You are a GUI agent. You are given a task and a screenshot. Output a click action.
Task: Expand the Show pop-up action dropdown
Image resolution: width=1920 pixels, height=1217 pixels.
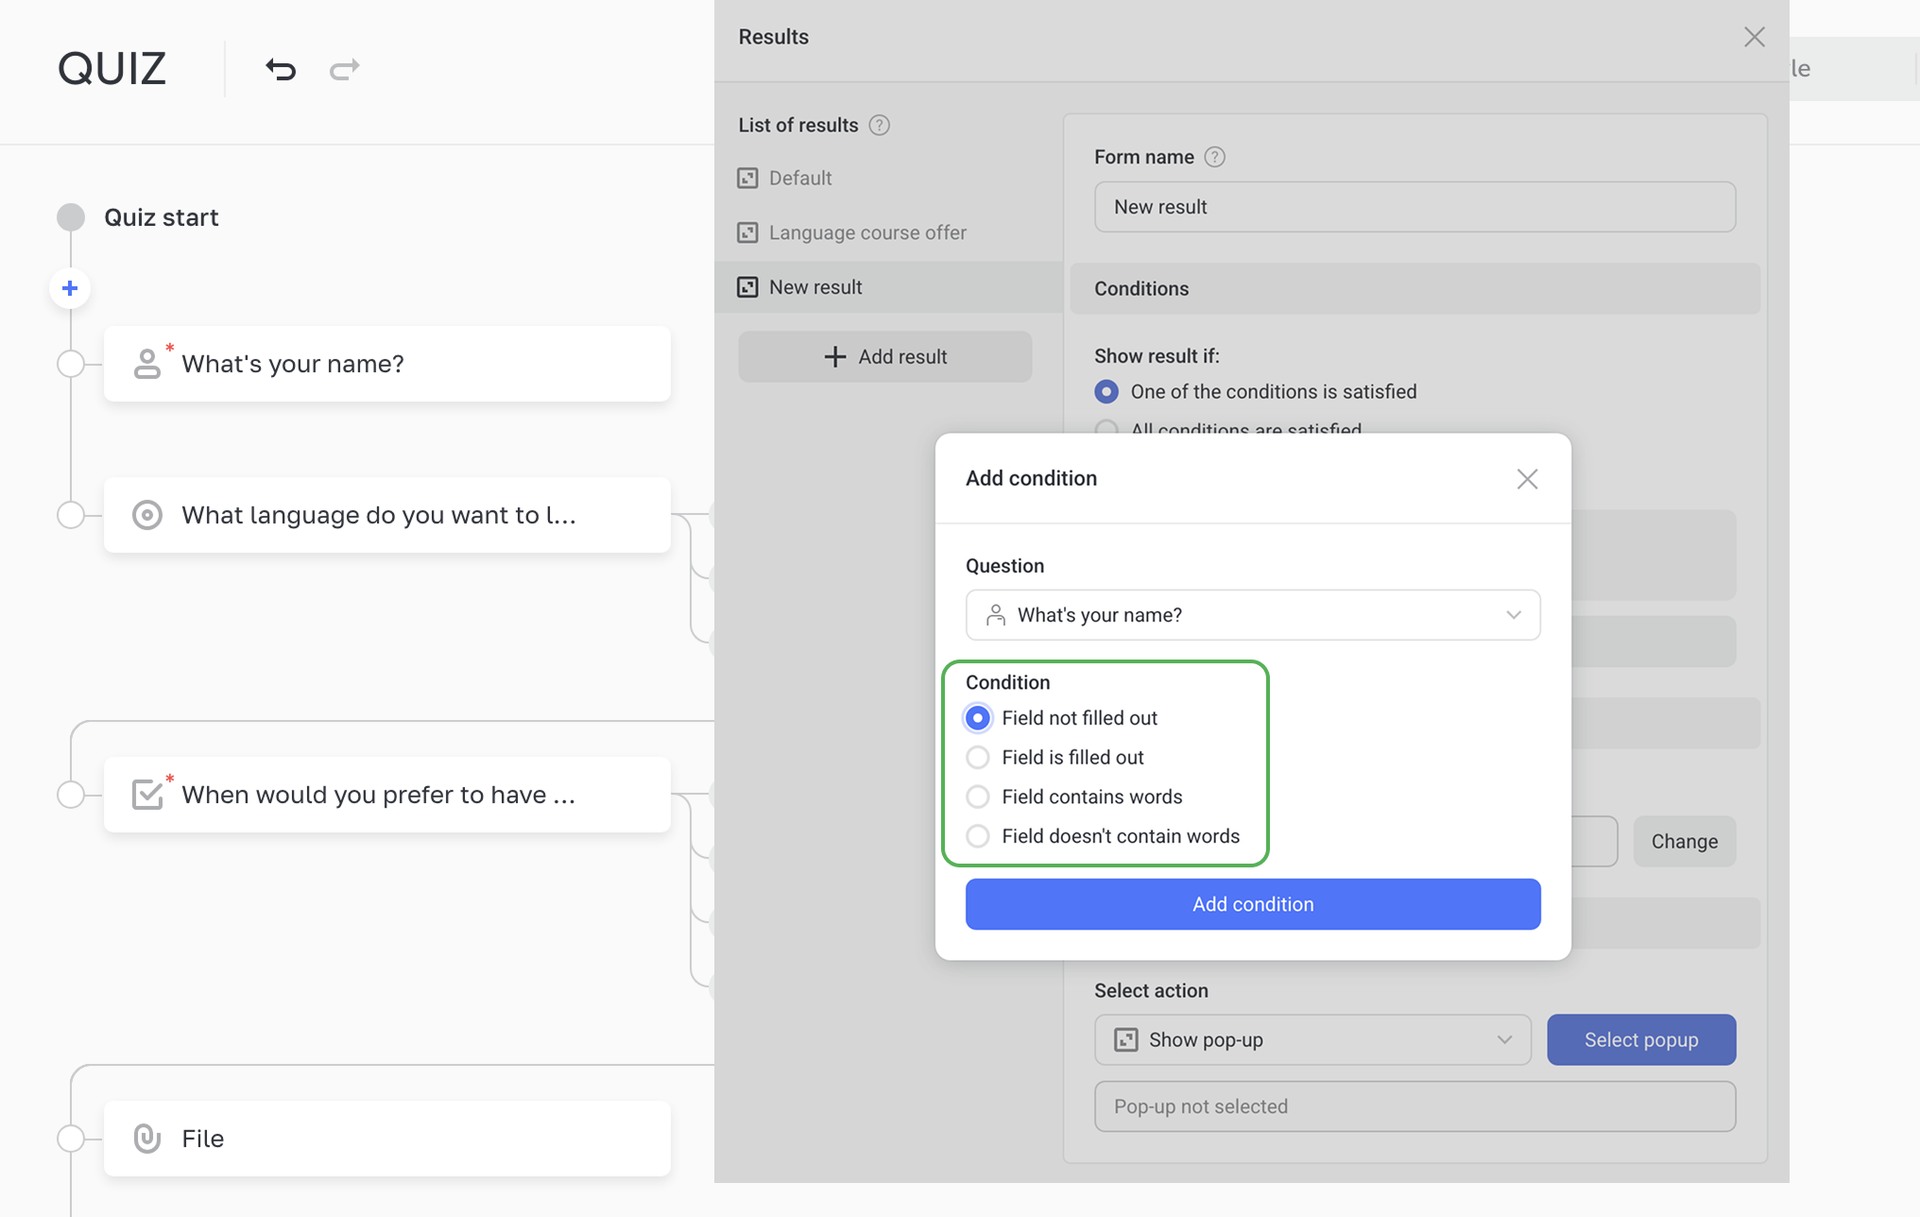pyautogui.click(x=1312, y=1040)
